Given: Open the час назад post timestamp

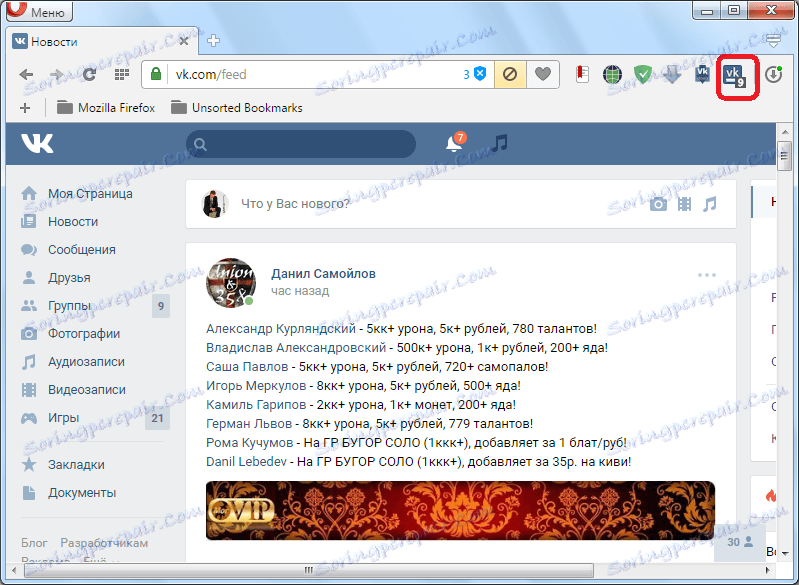Looking at the screenshot, I should (x=300, y=291).
